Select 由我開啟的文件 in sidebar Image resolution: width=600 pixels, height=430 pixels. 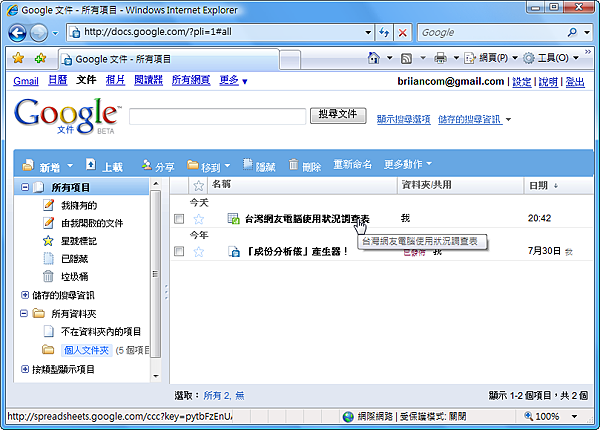point(92,223)
